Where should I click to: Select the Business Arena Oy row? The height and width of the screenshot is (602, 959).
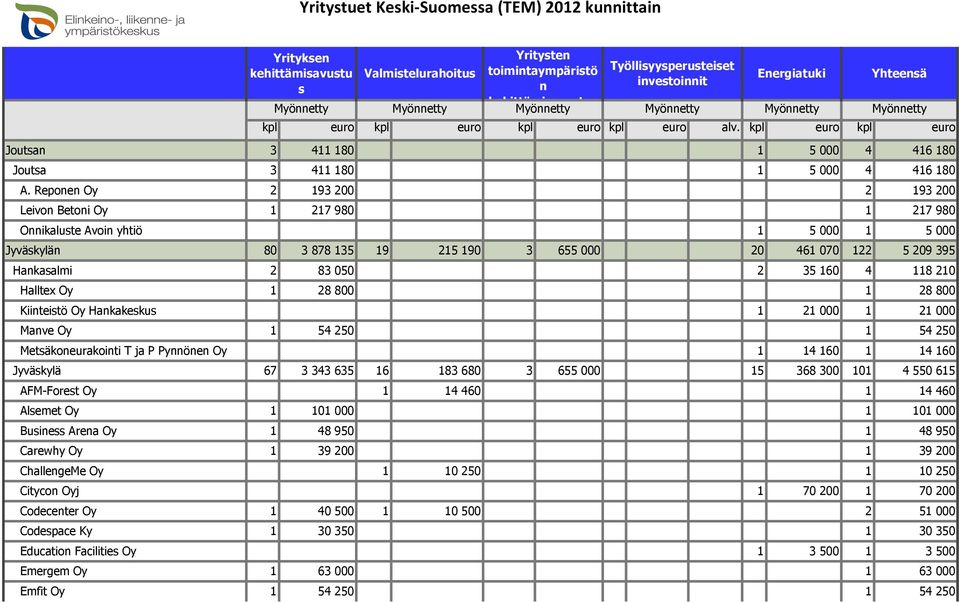[480, 431]
